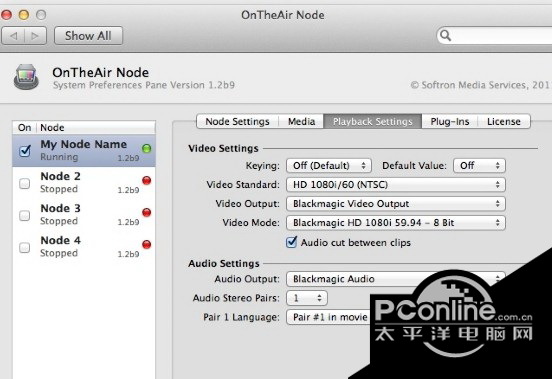The height and width of the screenshot is (379, 552).
Task: Click the Running status text
Action: 59,157
